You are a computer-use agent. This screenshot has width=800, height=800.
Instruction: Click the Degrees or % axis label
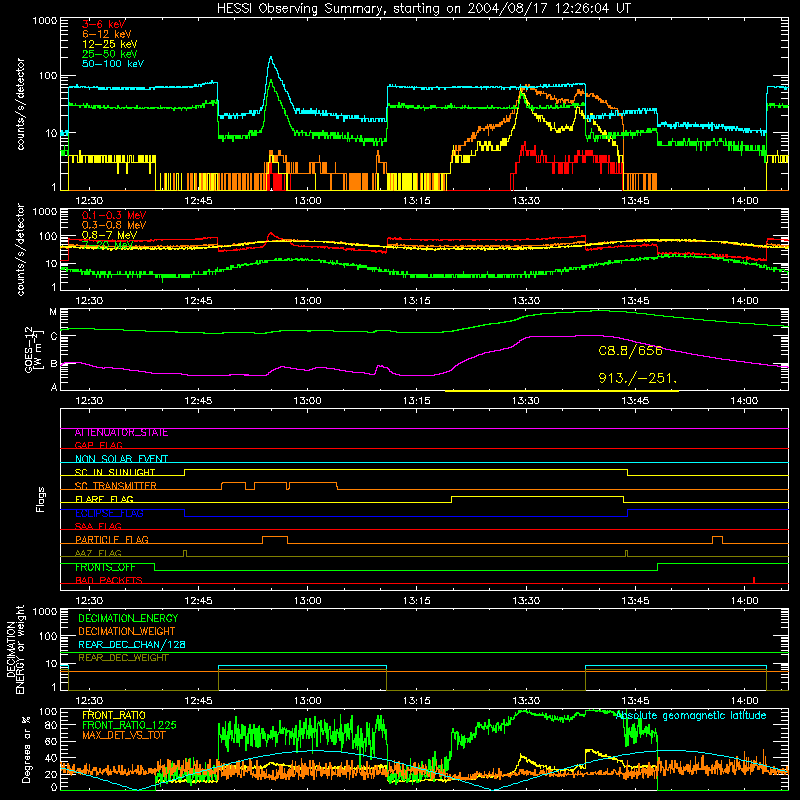tap(26, 750)
